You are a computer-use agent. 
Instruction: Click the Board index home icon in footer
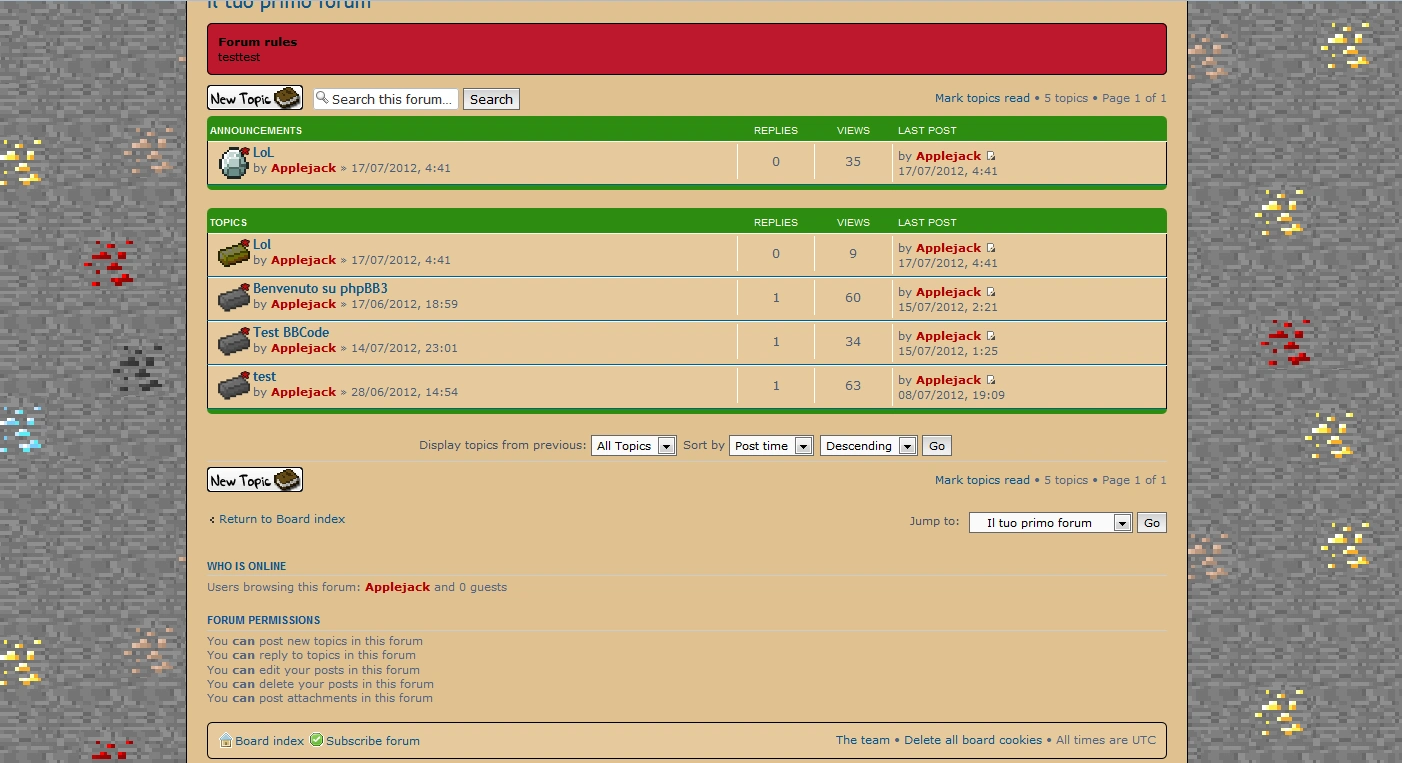226,740
